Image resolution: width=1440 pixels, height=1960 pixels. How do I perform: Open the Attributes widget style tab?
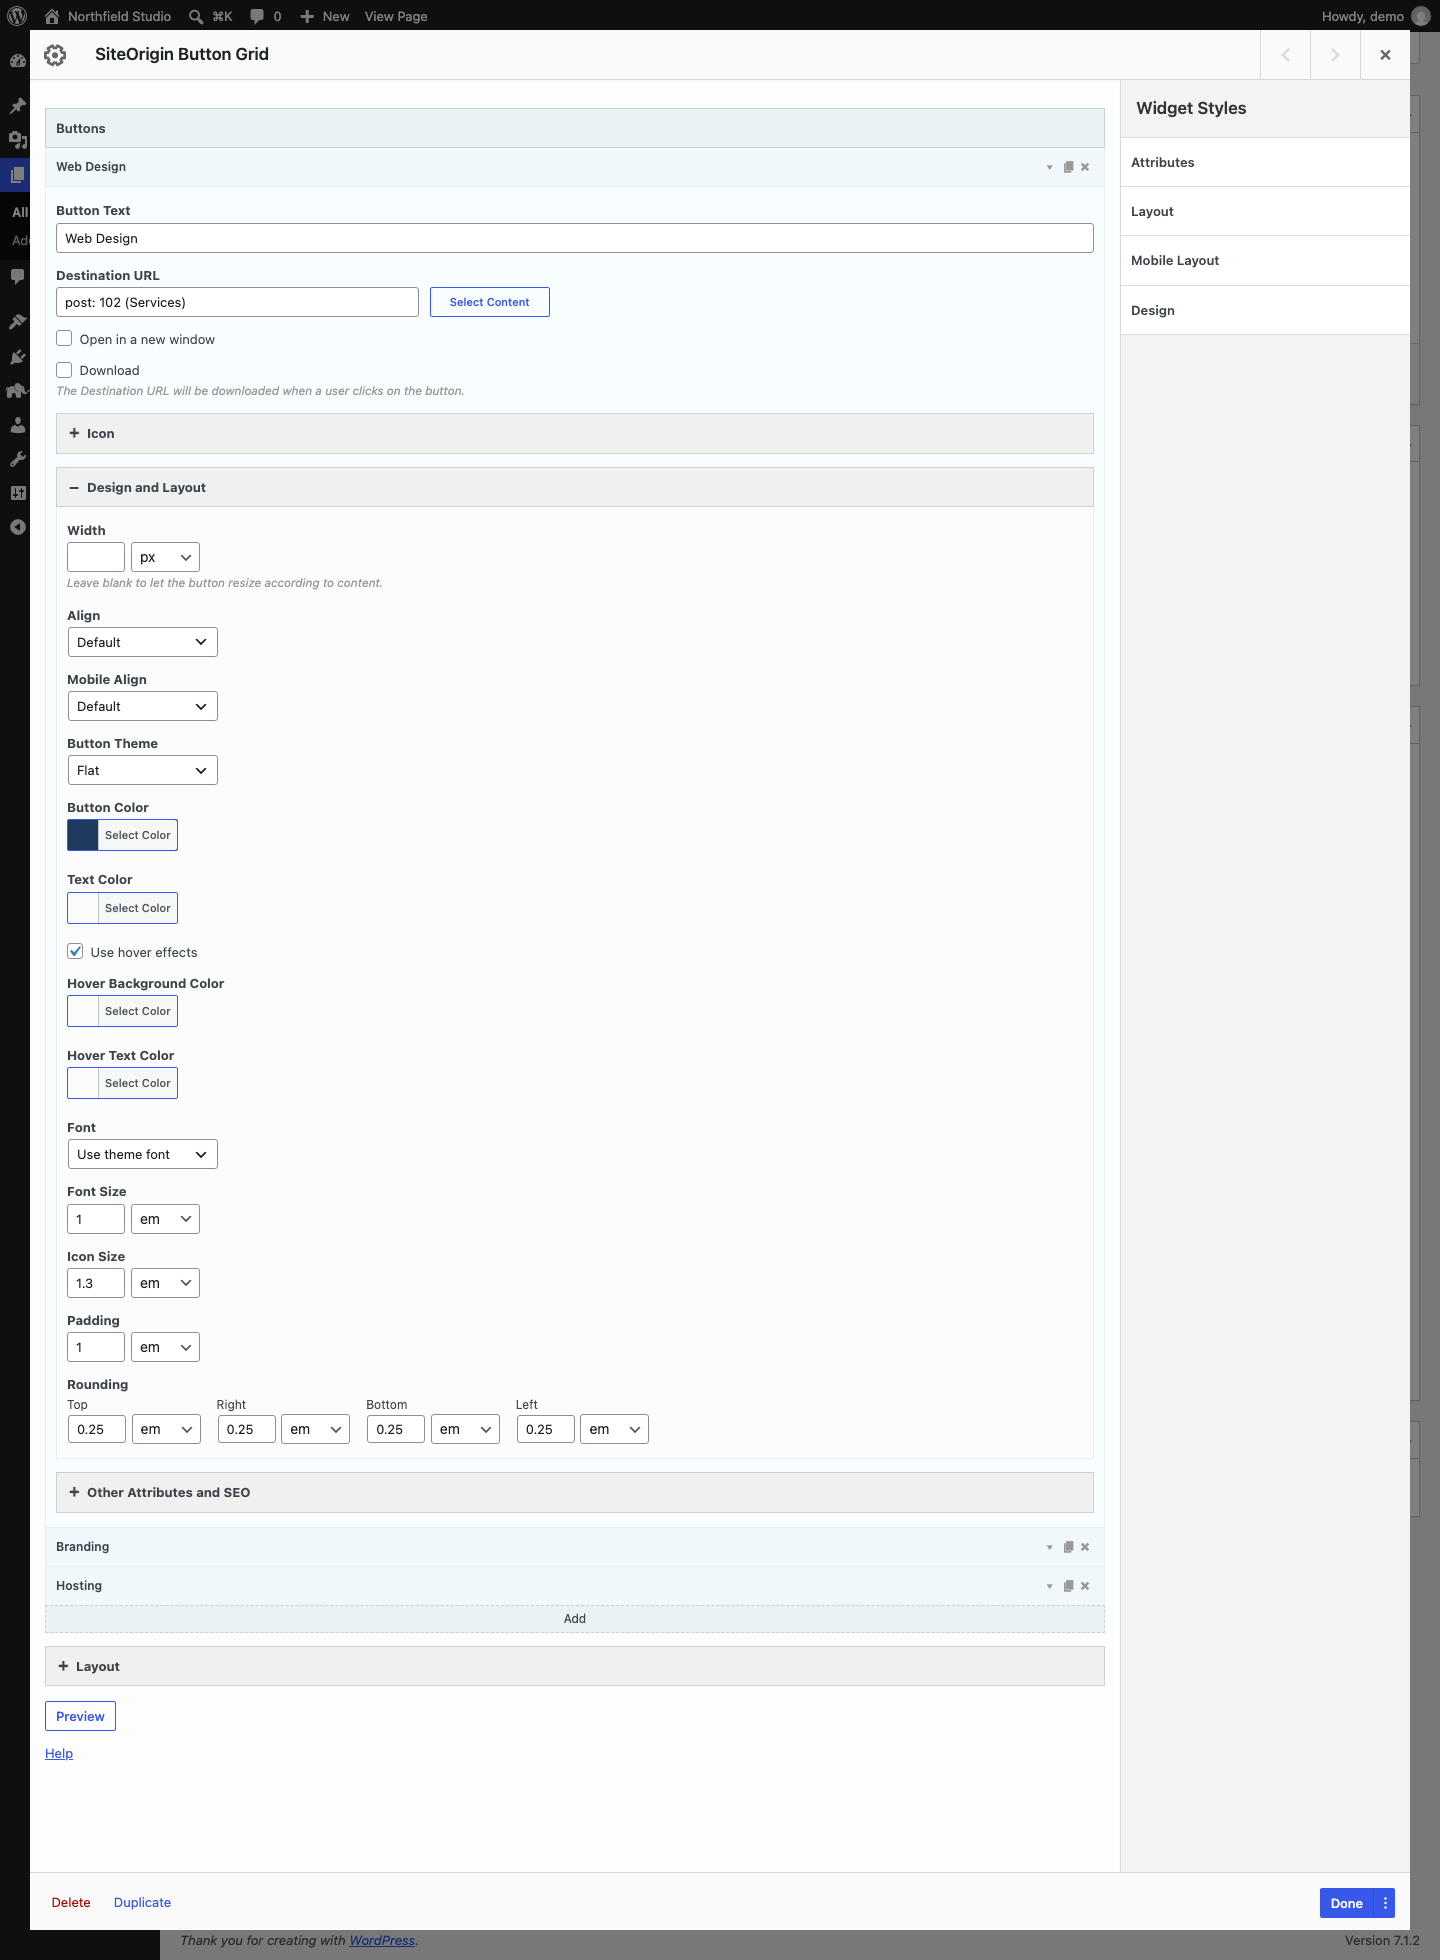(x=1265, y=162)
